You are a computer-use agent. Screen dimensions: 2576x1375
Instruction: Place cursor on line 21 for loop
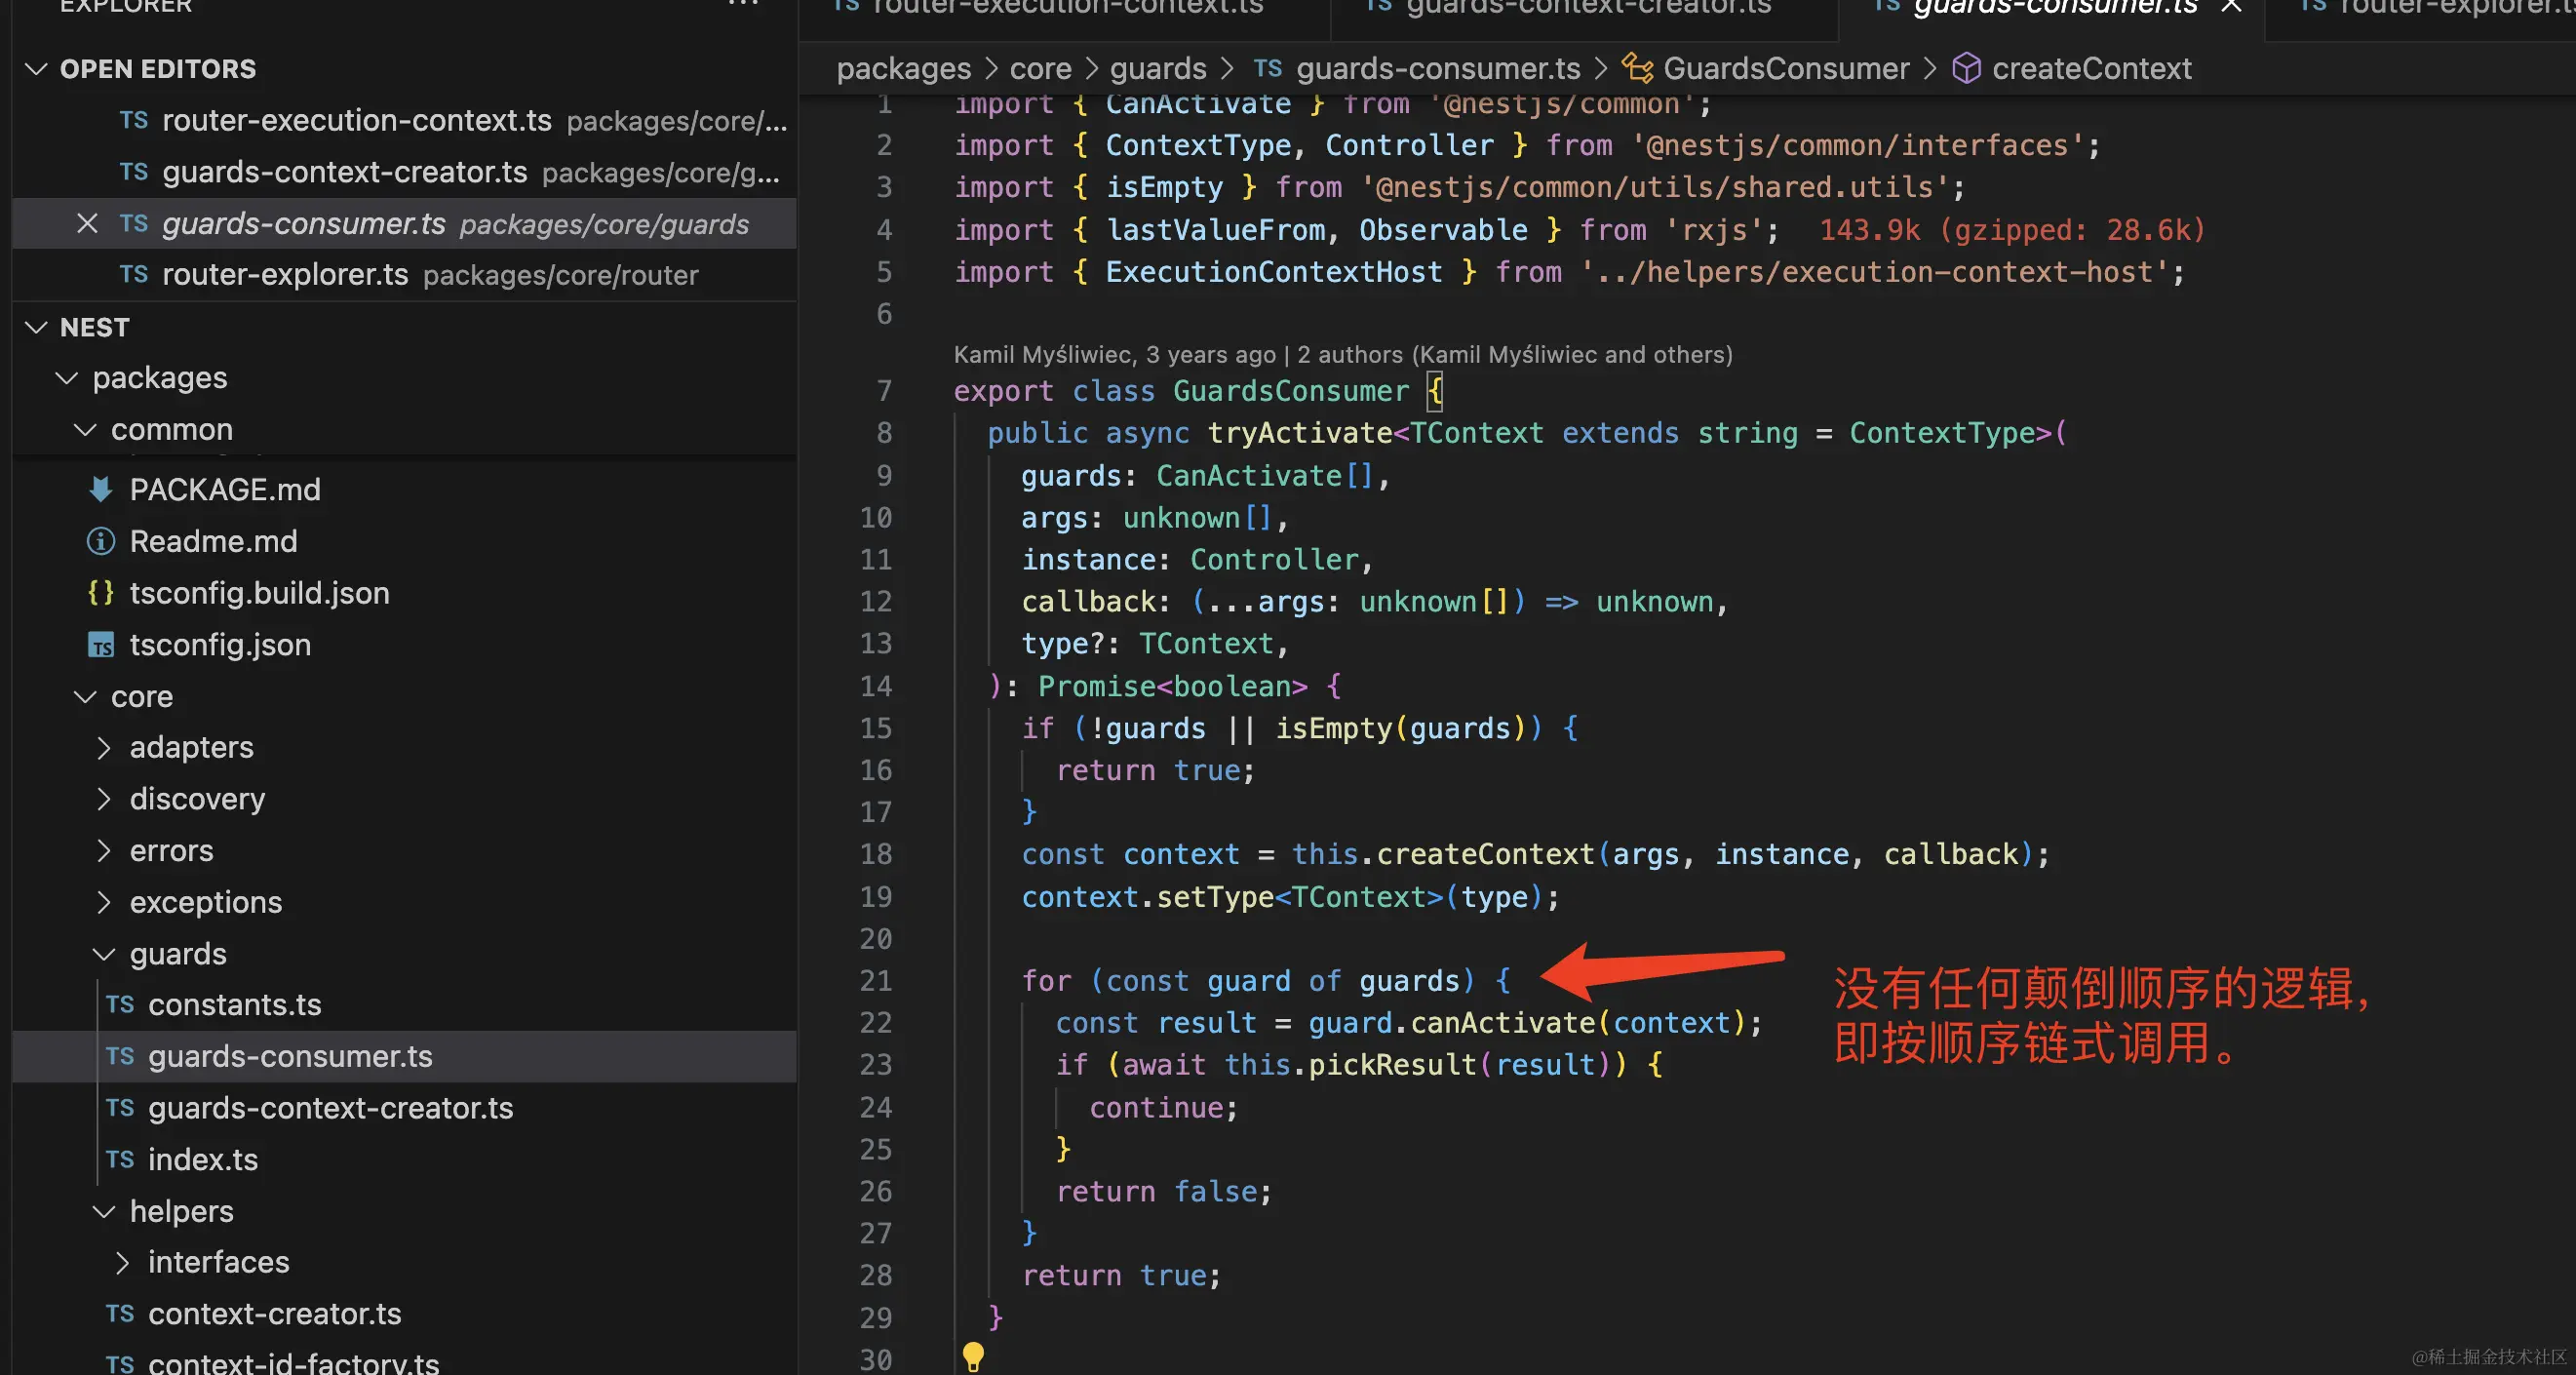point(1265,981)
